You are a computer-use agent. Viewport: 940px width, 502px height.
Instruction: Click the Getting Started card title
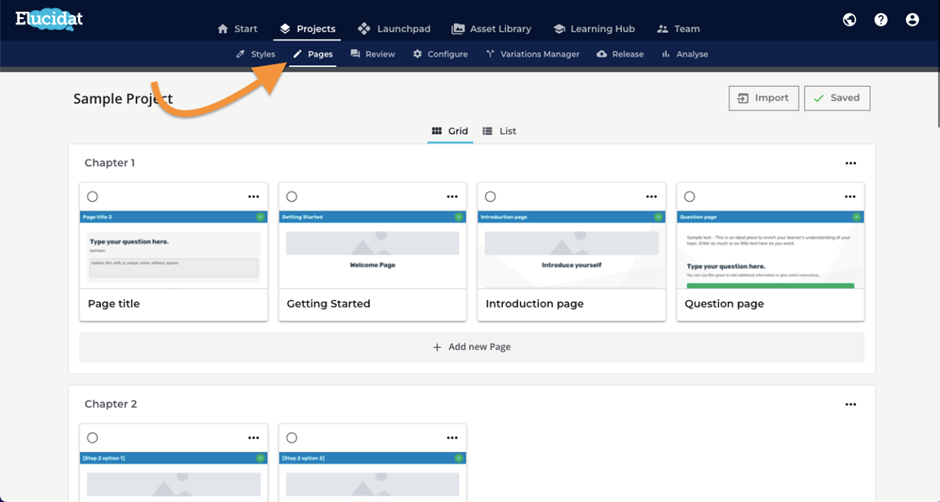(x=329, y=303)
